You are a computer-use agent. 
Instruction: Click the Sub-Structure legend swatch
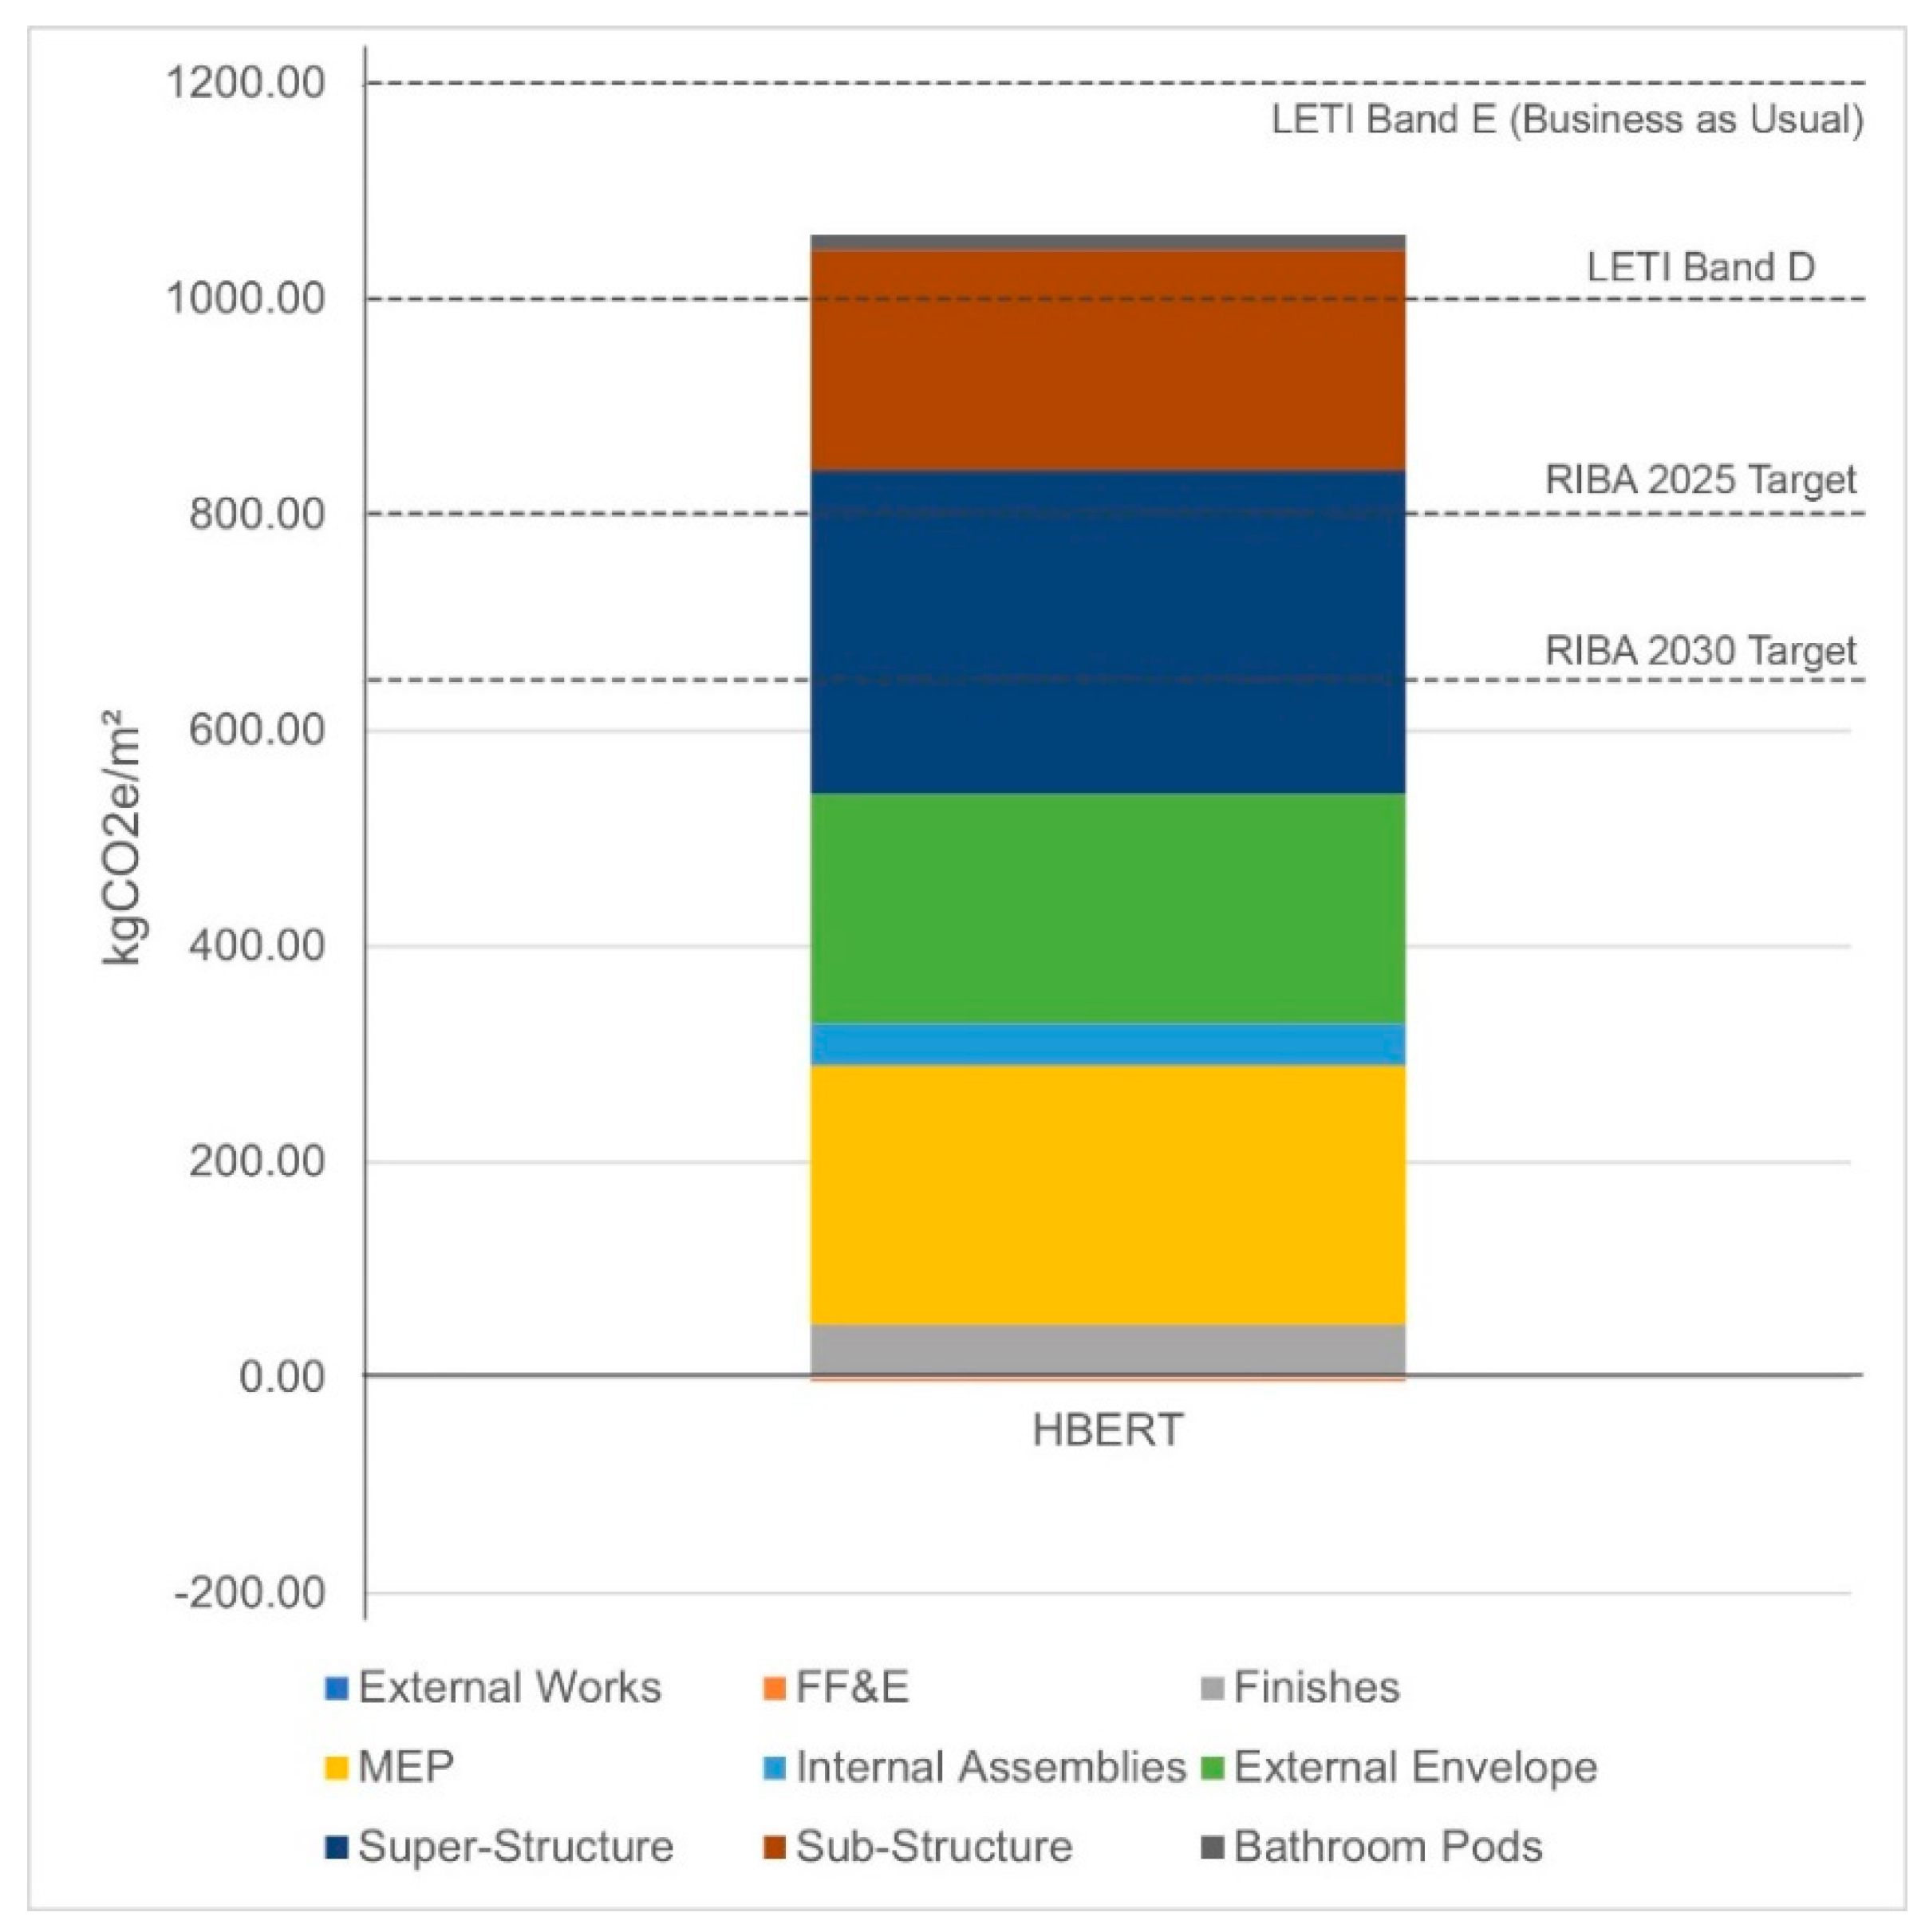pos(774,1847)
